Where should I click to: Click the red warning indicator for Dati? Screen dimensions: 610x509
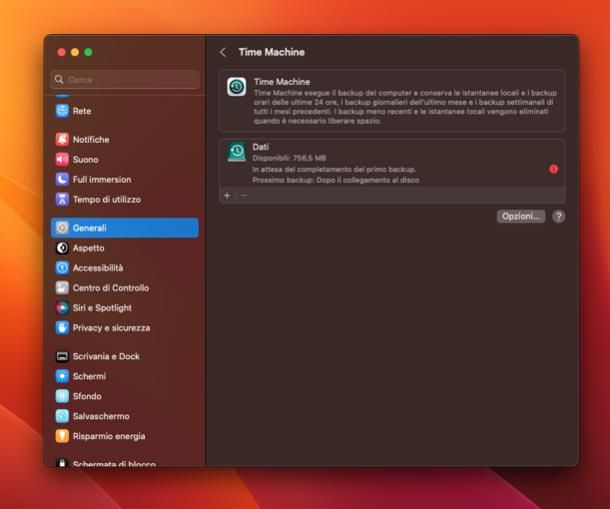(554, 169)
